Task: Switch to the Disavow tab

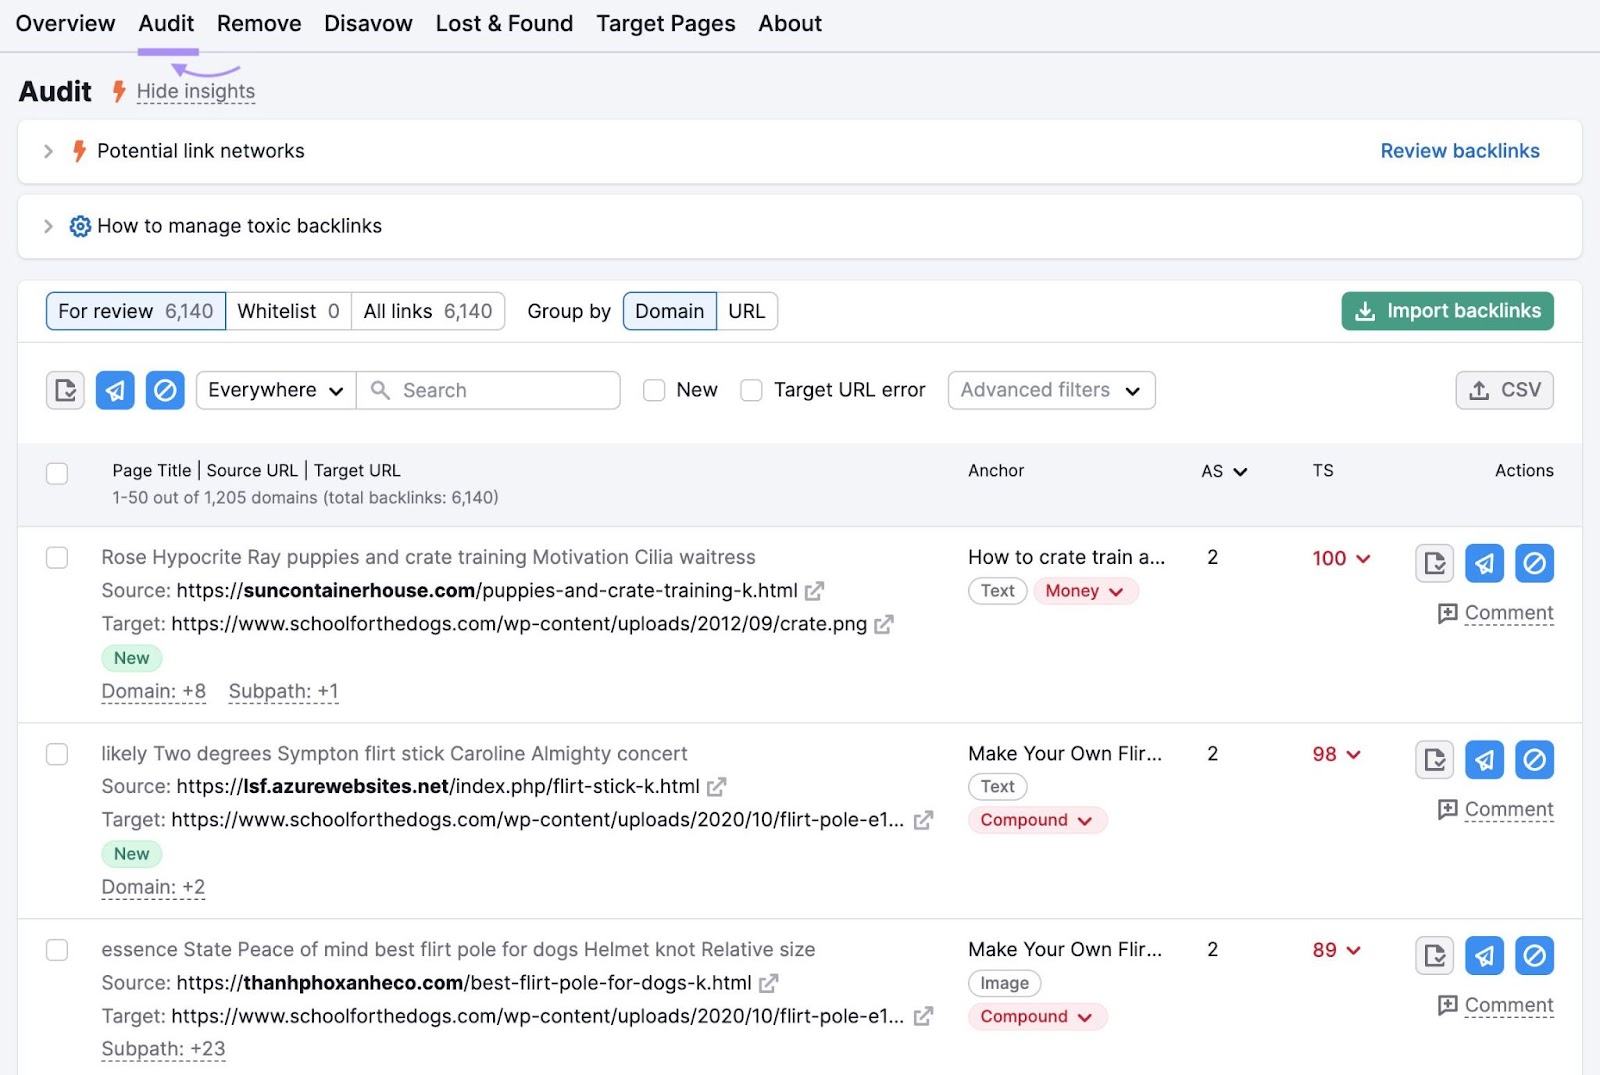Action: 367,23
